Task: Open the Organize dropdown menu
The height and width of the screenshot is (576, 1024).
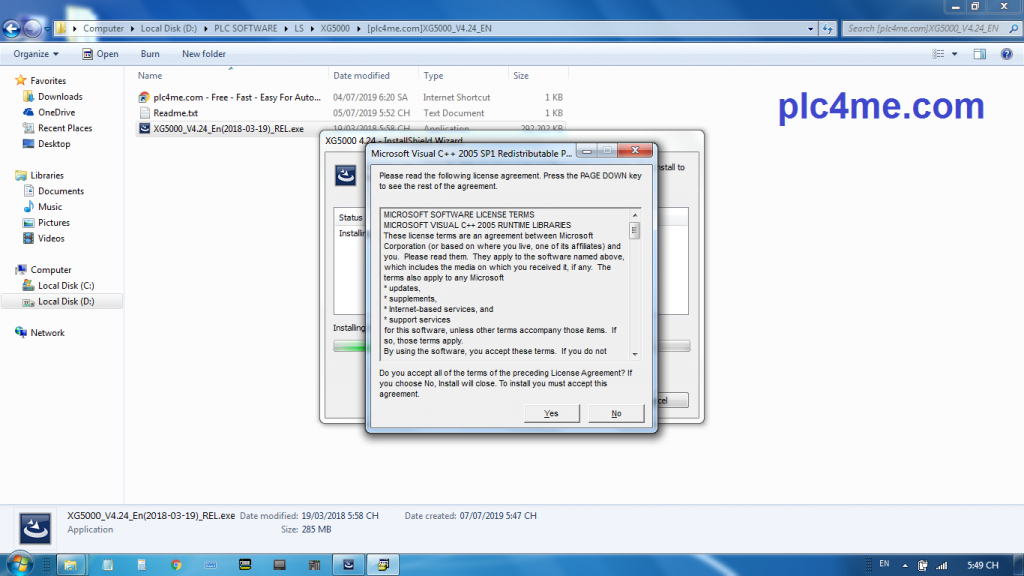Action: pos(37,54)
